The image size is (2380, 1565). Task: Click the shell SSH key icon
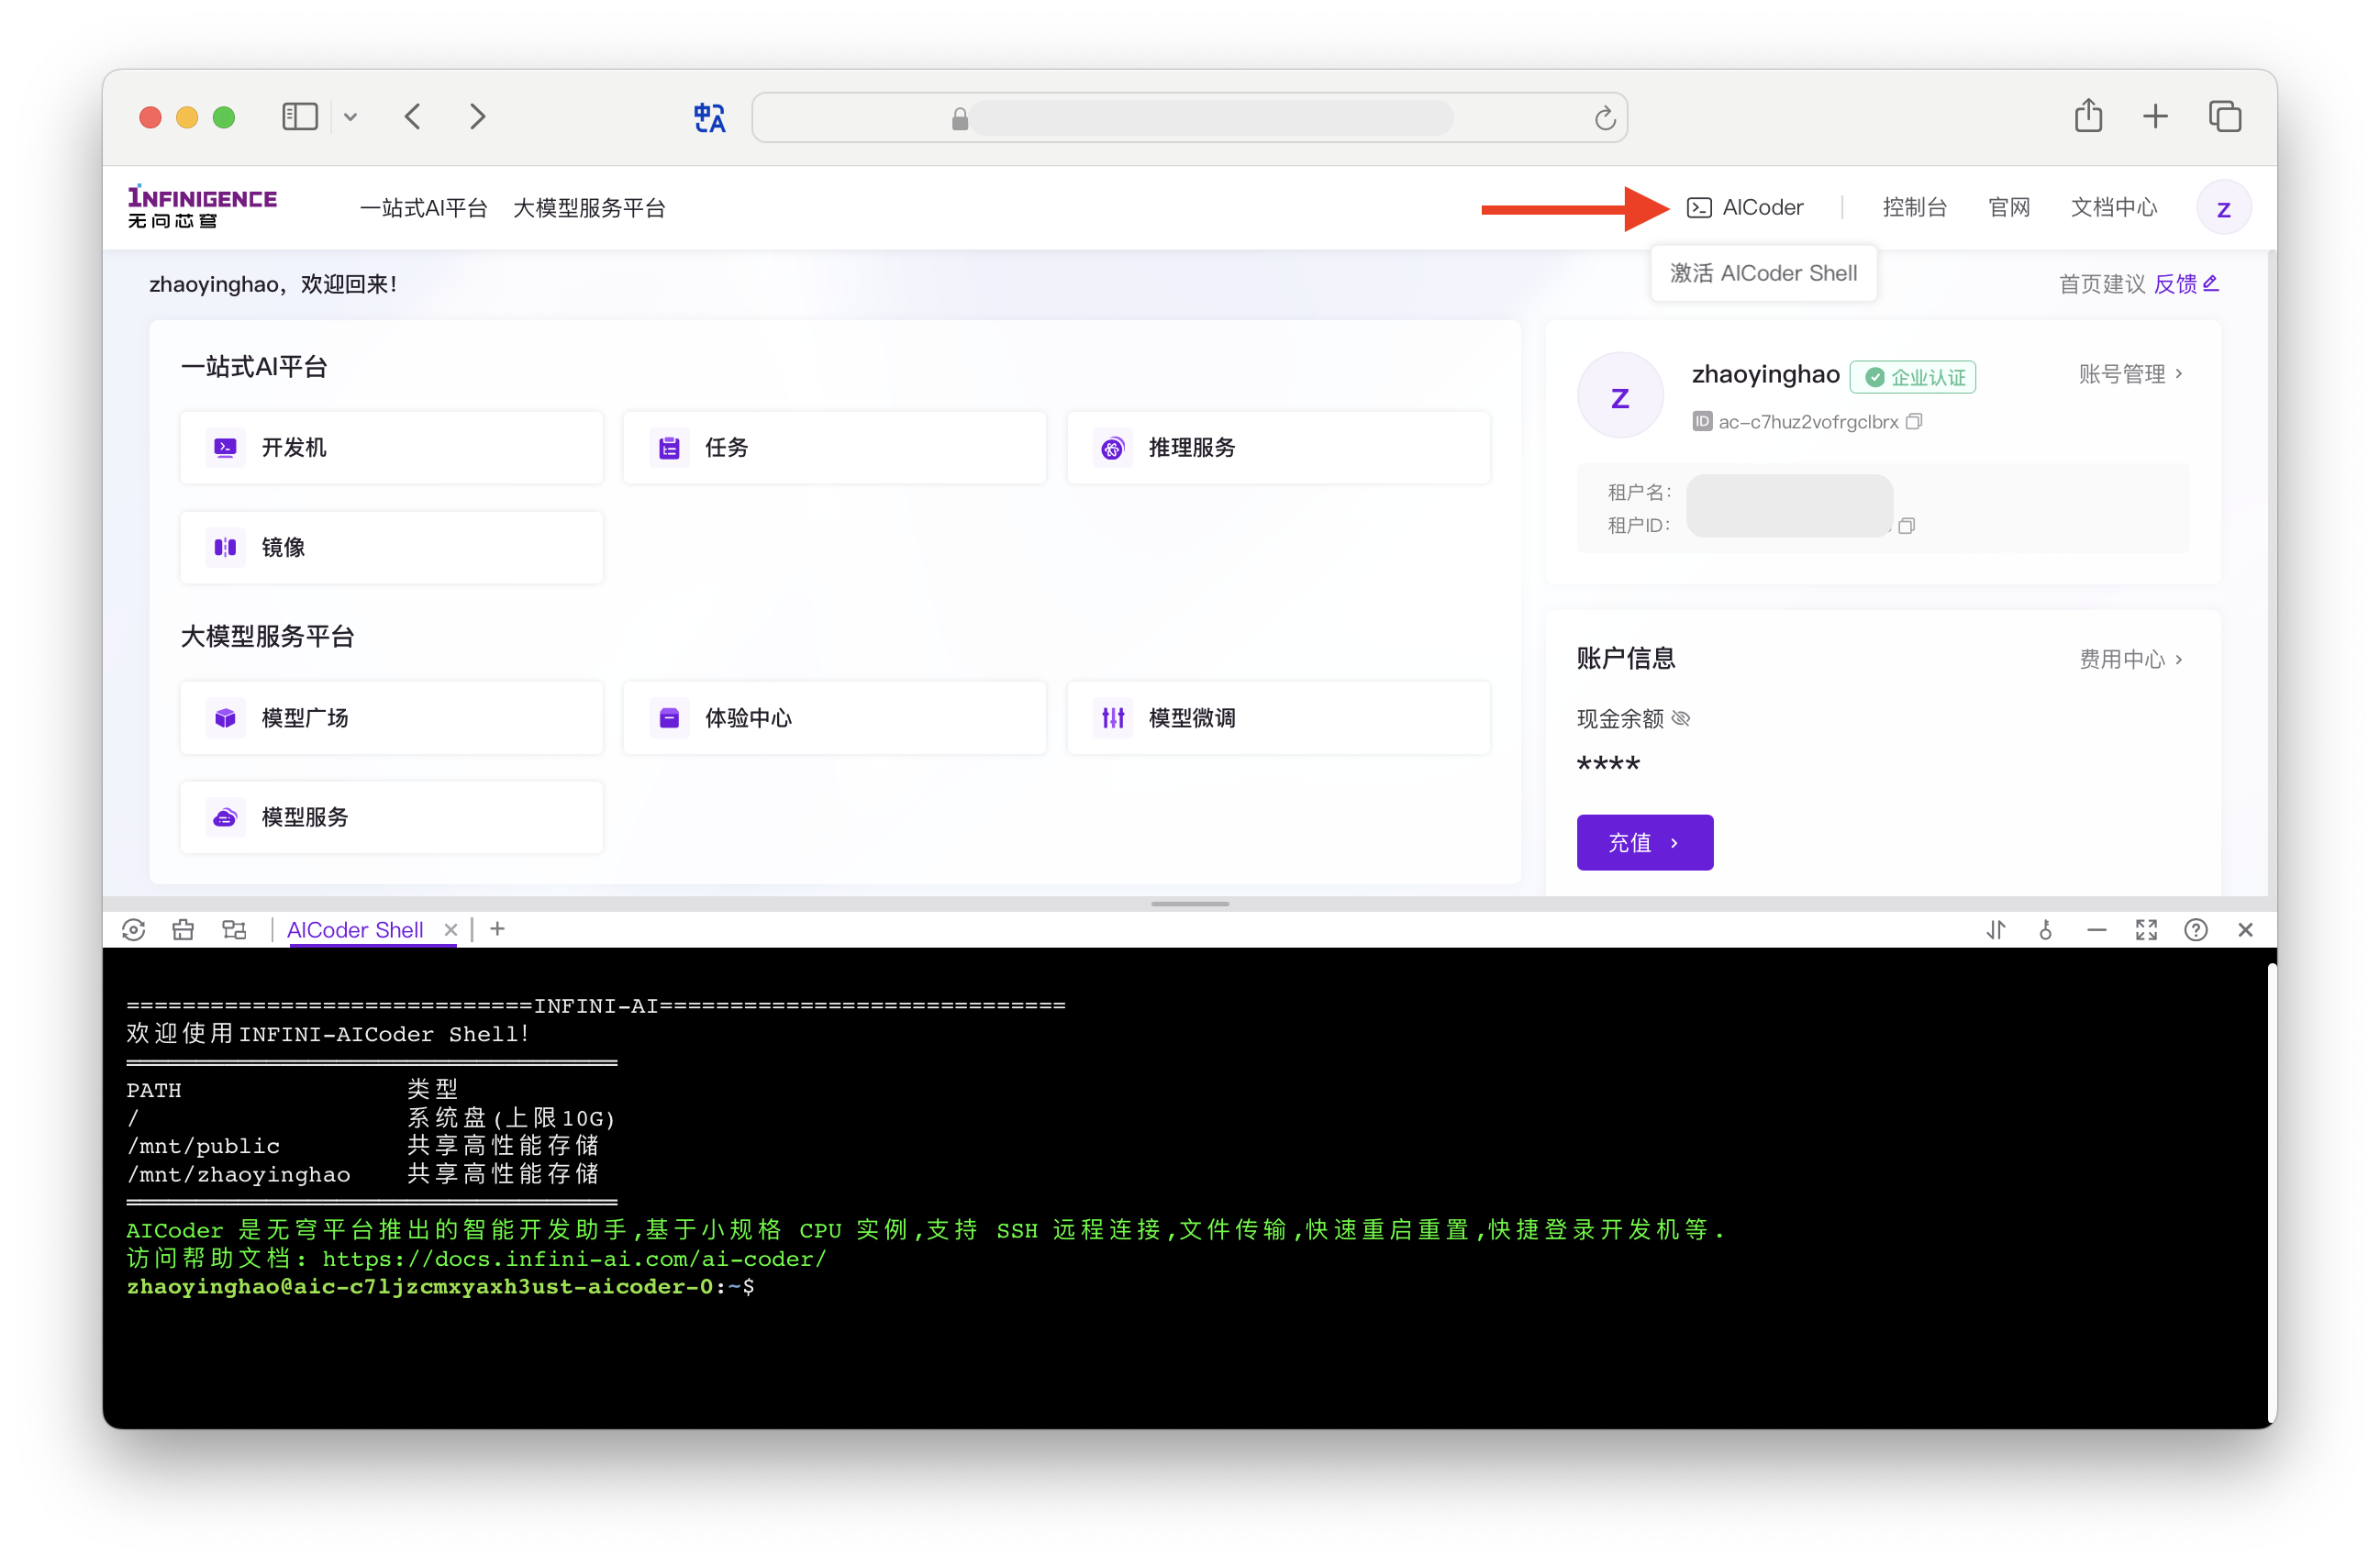pyautogui.click(x=2046, y=930)
